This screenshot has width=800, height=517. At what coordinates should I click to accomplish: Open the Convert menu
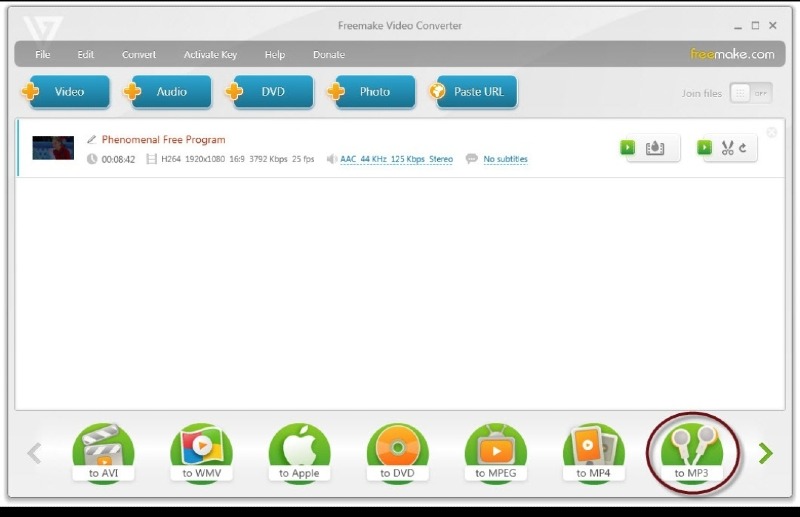point(139,55)
